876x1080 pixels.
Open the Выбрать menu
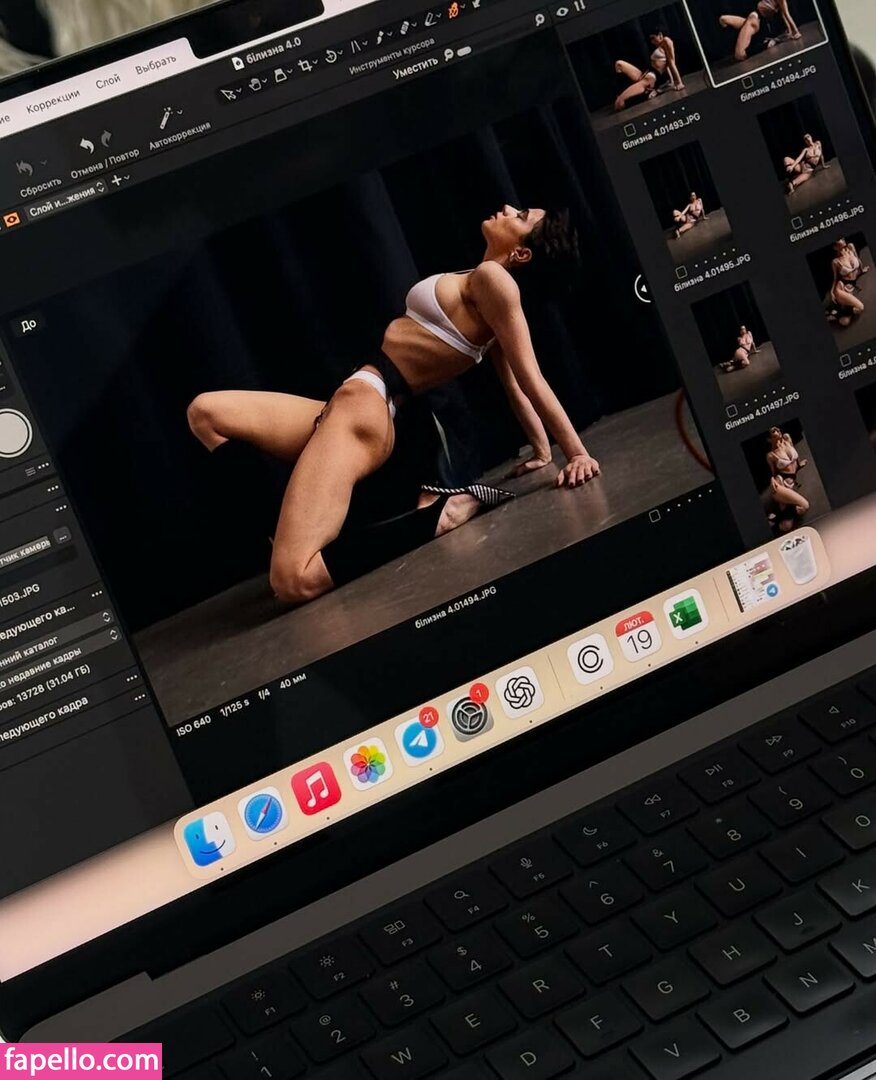tap(155, 66)
